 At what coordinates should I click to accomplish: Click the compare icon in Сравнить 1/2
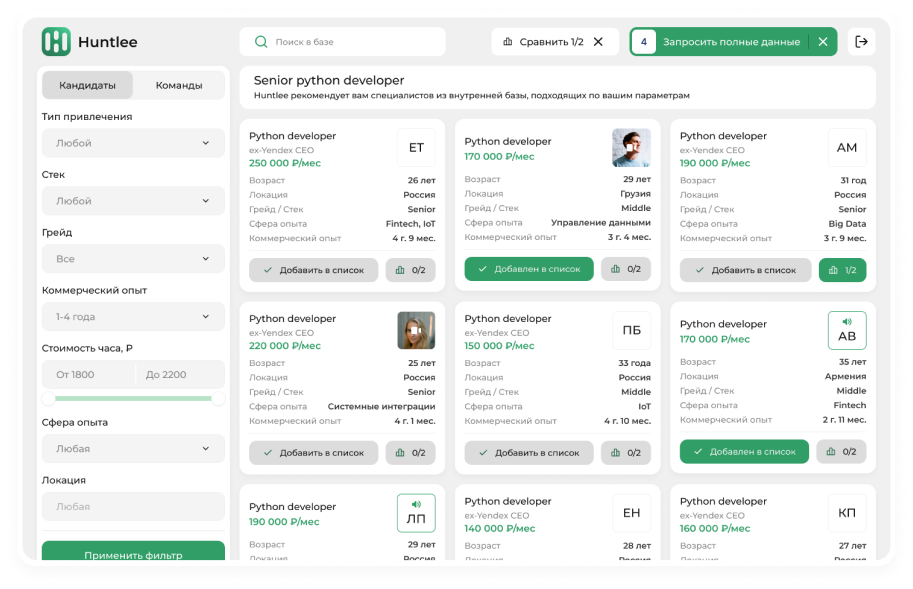(x=508, y=42)
